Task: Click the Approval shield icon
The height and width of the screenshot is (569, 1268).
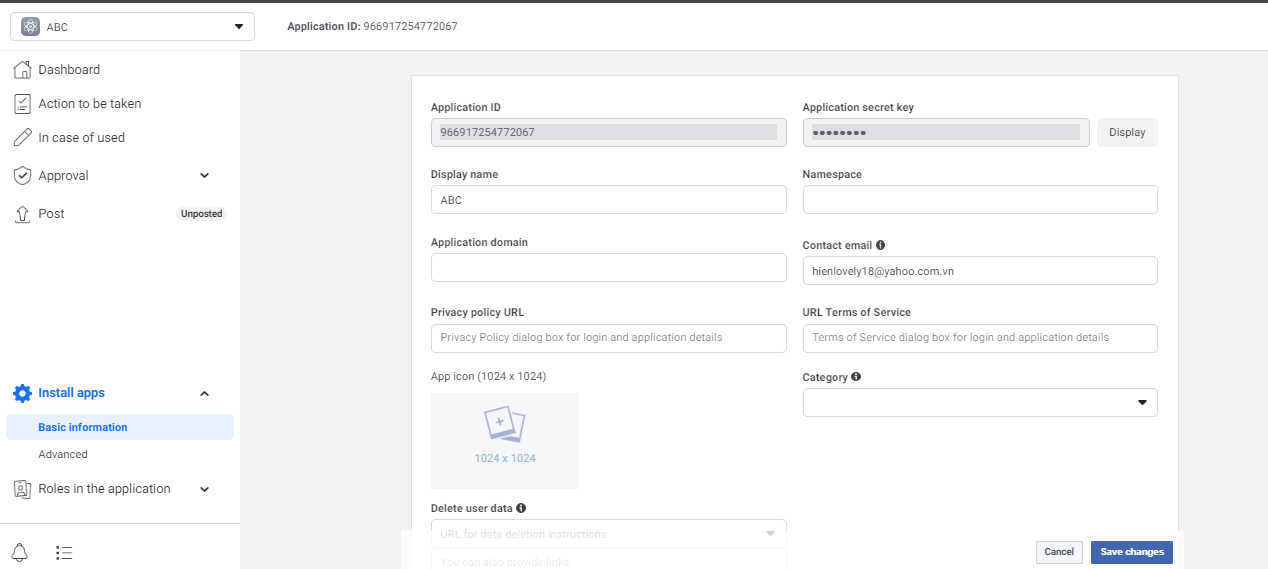Action: (22, 176)
